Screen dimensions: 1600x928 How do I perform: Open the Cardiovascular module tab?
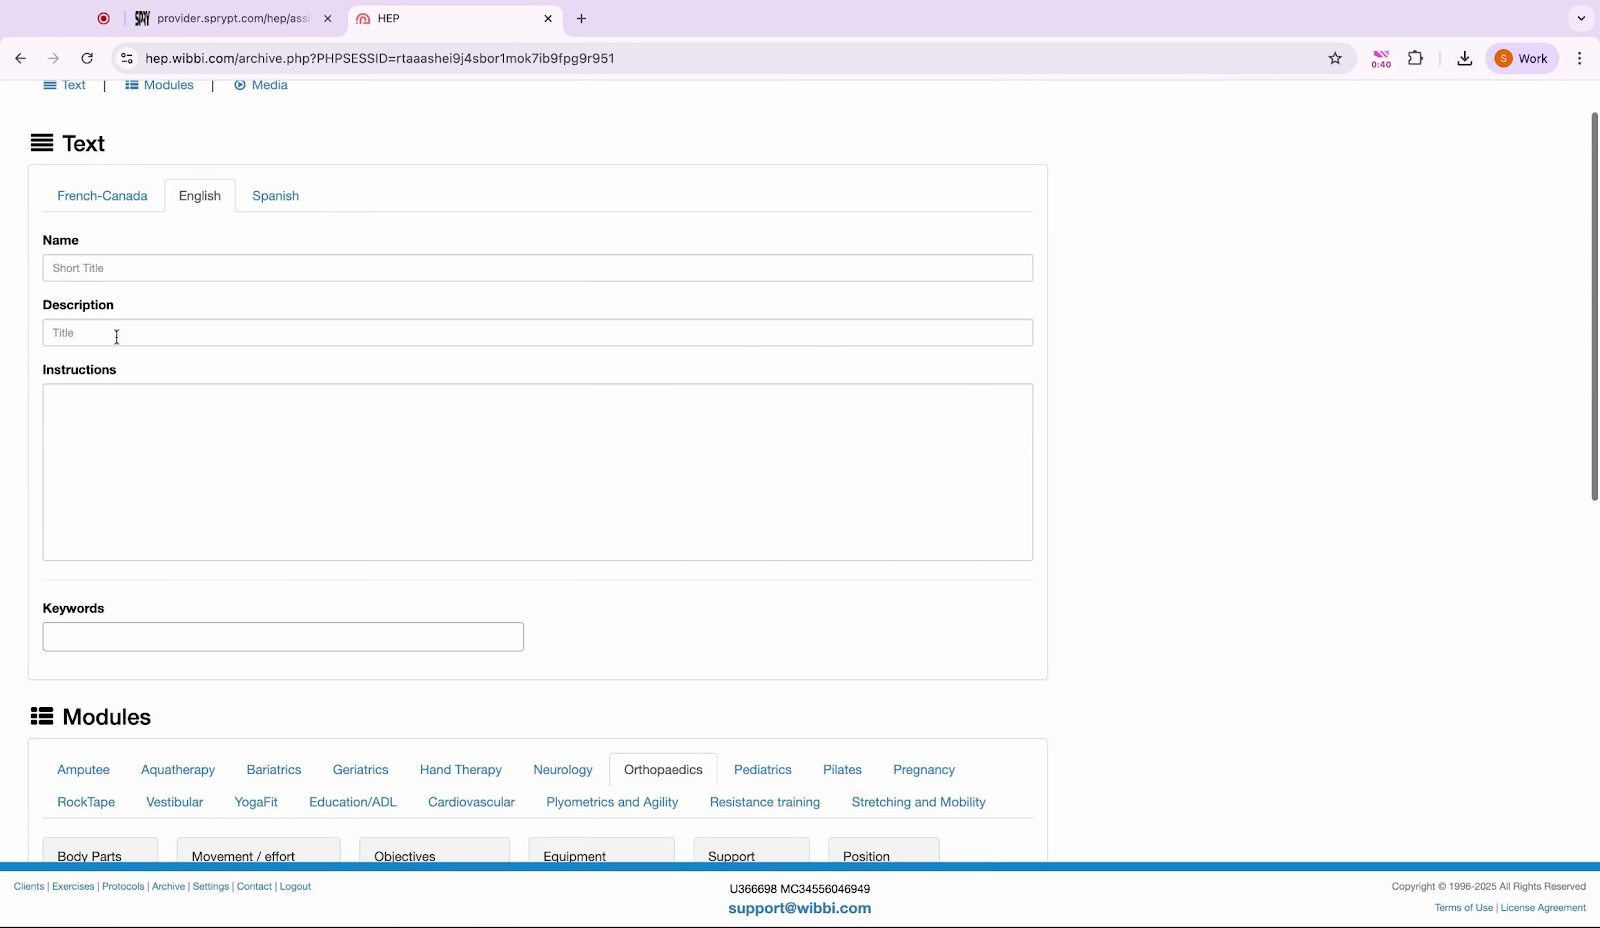coord(471,802)
